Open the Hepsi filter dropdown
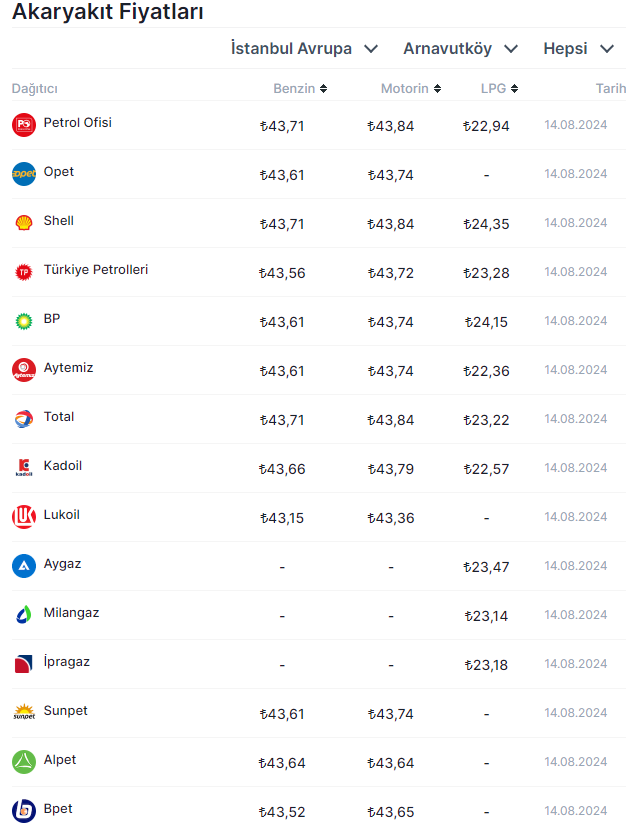Image resolution: width=626 pixels, height=823 pixels. click(x=578, y=48)
